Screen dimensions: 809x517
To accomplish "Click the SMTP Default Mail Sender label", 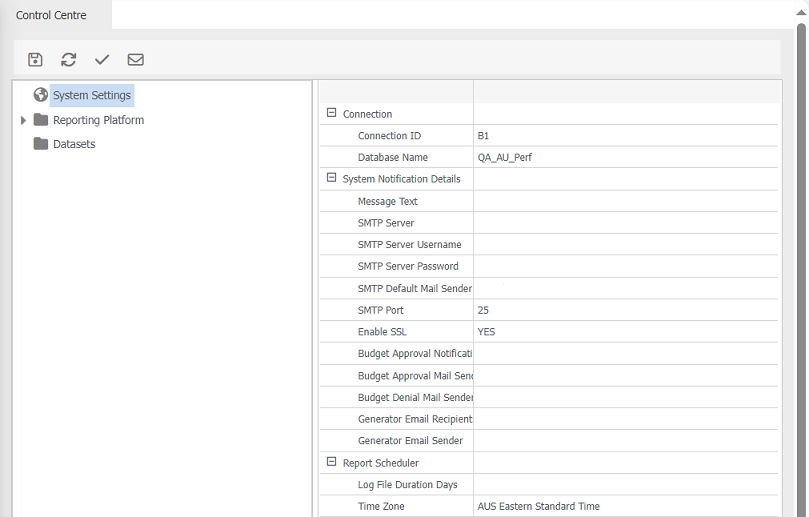I will point(415,288).
